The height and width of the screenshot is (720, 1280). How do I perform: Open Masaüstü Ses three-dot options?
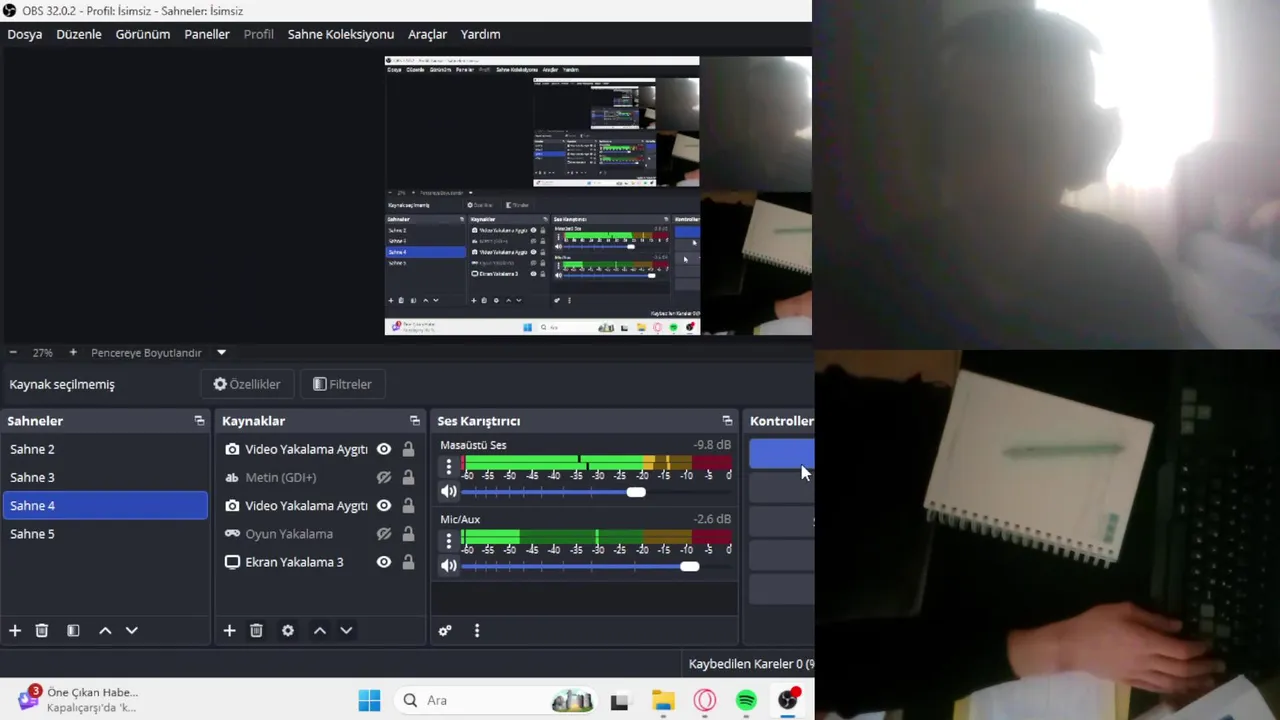pos(449,466)
